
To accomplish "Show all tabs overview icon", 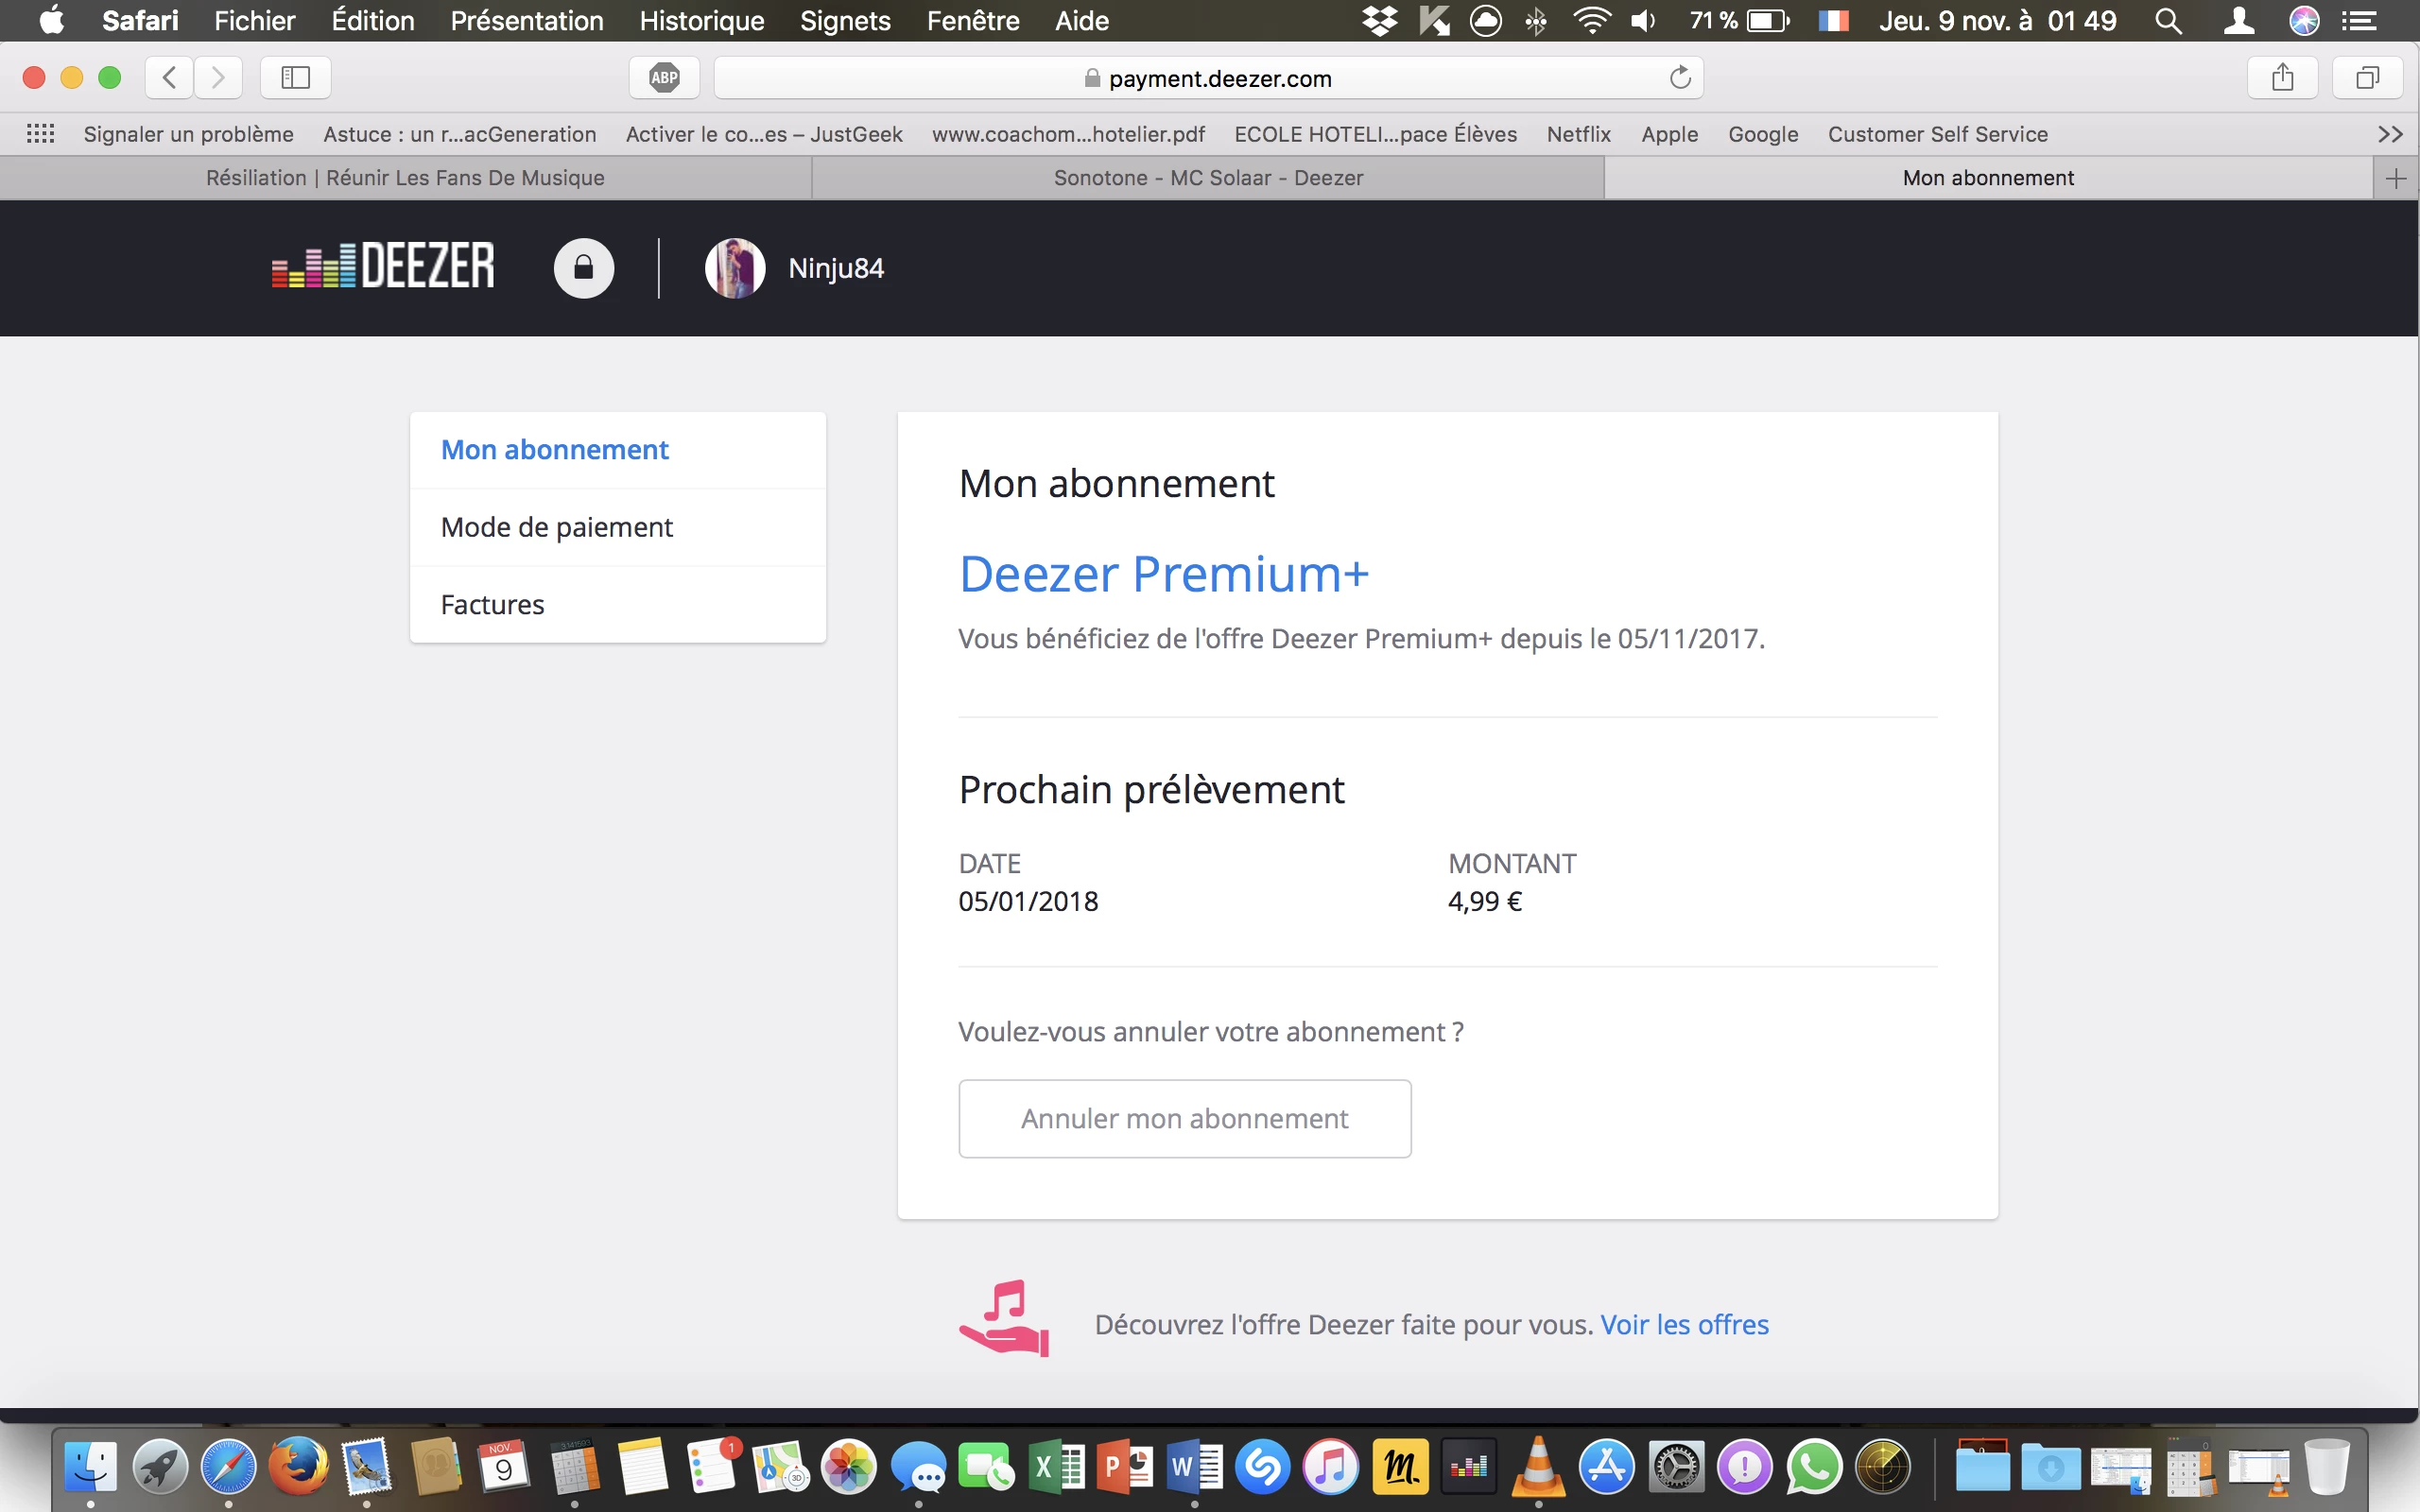I will (x=2367, y=78).
